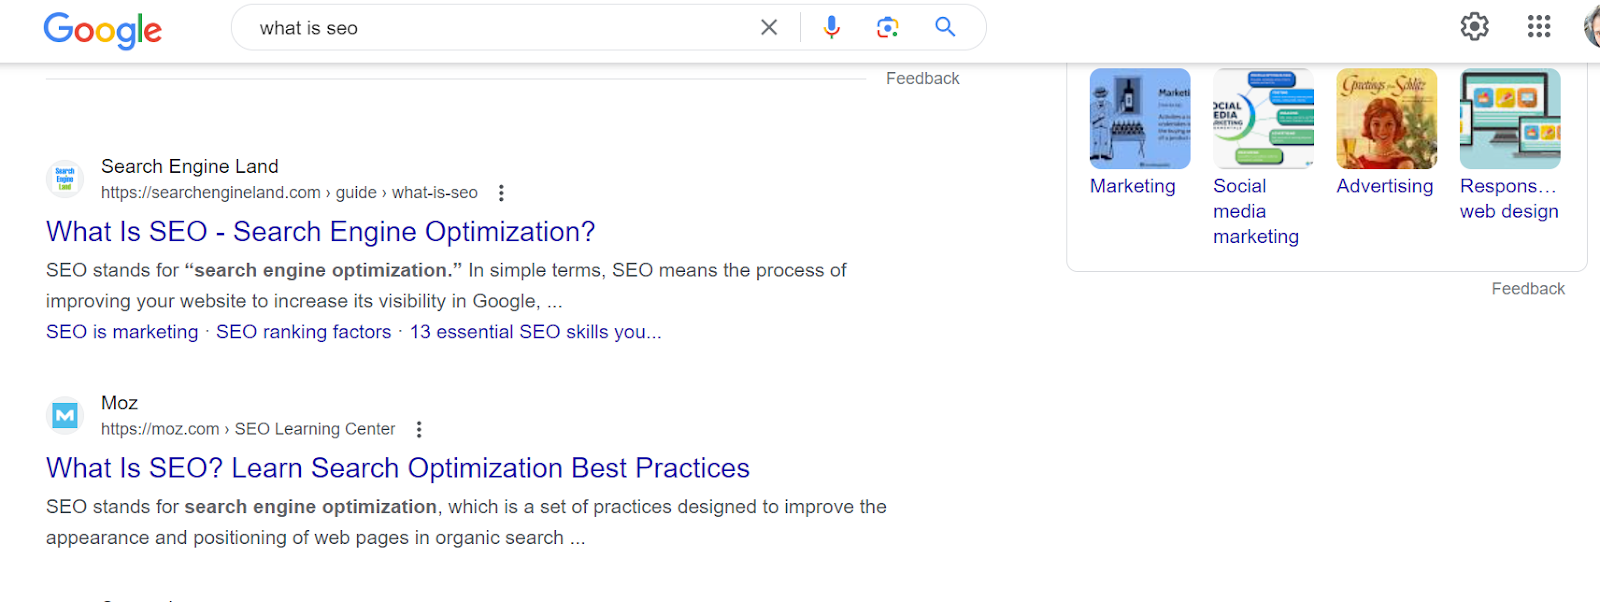Select the Marketing related topic thumbnail
Screen dimensions: 1600x602
pyautogui.click(x=1140, y=119)
